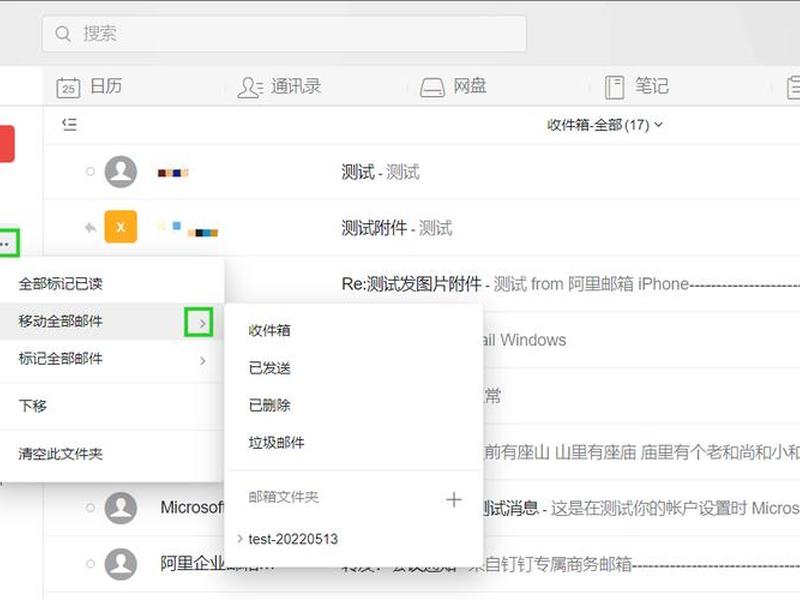Screen dimensions: 800x600
Task: Open the 通讯录 contacts icon
Action: [250, 87]
